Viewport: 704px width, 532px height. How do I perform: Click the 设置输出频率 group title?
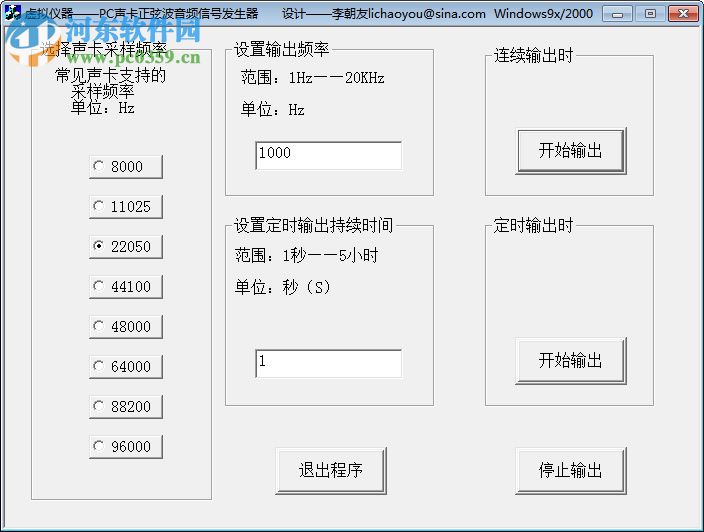(x=282, y=49)
